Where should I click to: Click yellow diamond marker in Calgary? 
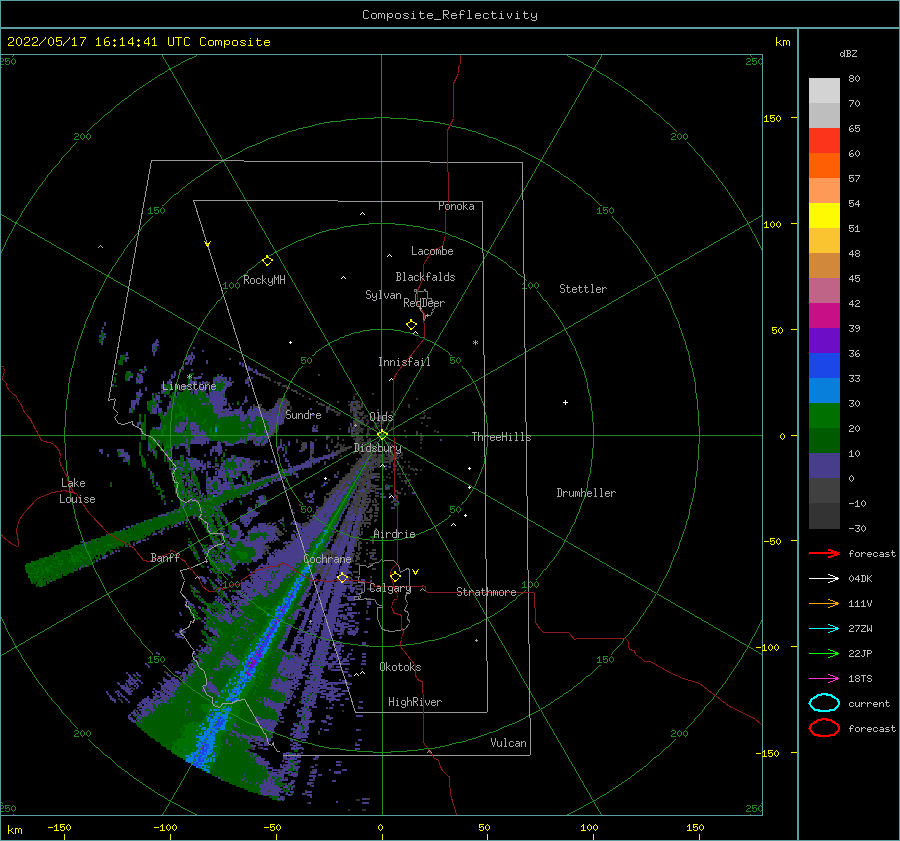point(395,576)
